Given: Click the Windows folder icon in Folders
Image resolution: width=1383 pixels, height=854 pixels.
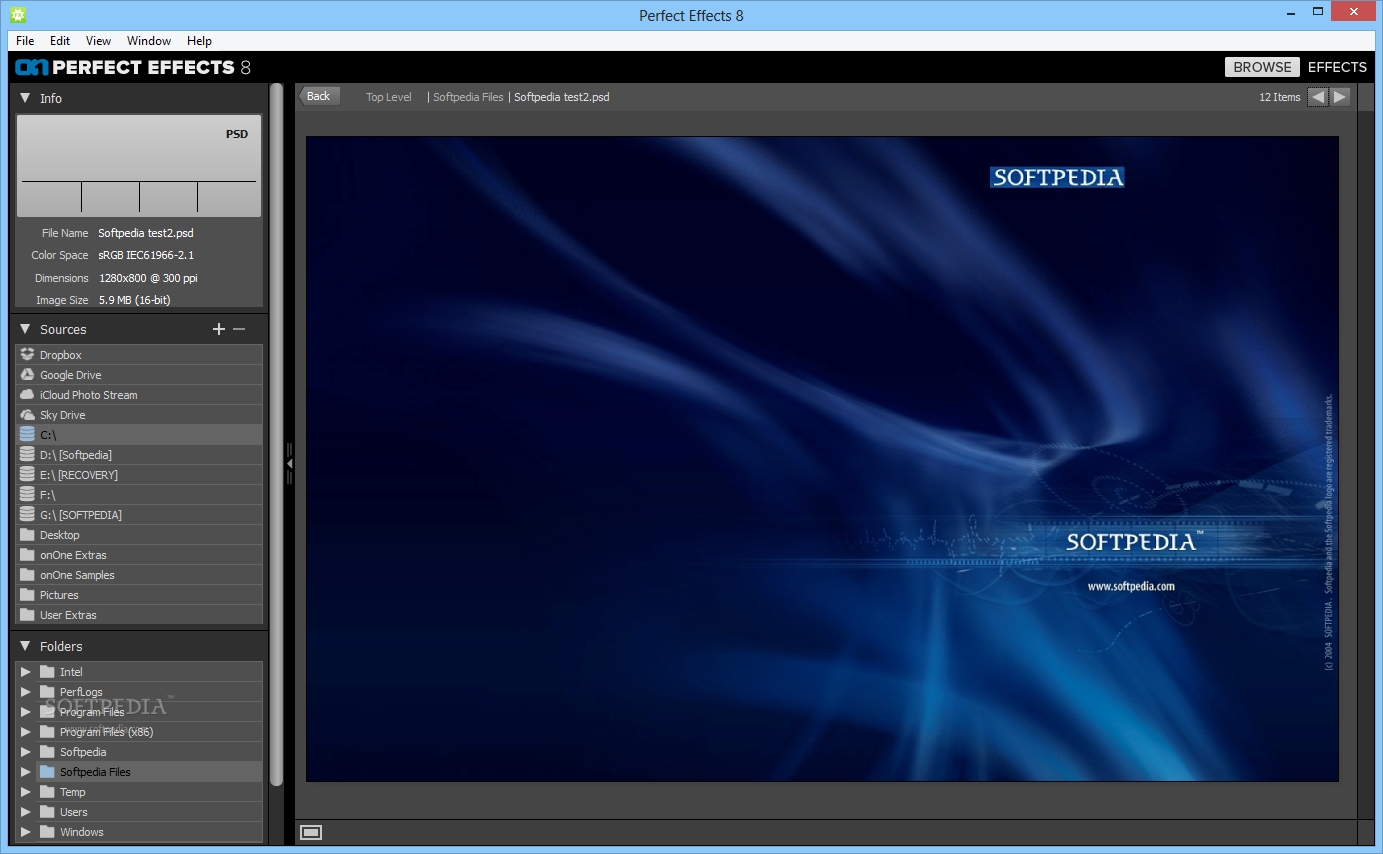Looking at the screenshot, I should [47, 832].
